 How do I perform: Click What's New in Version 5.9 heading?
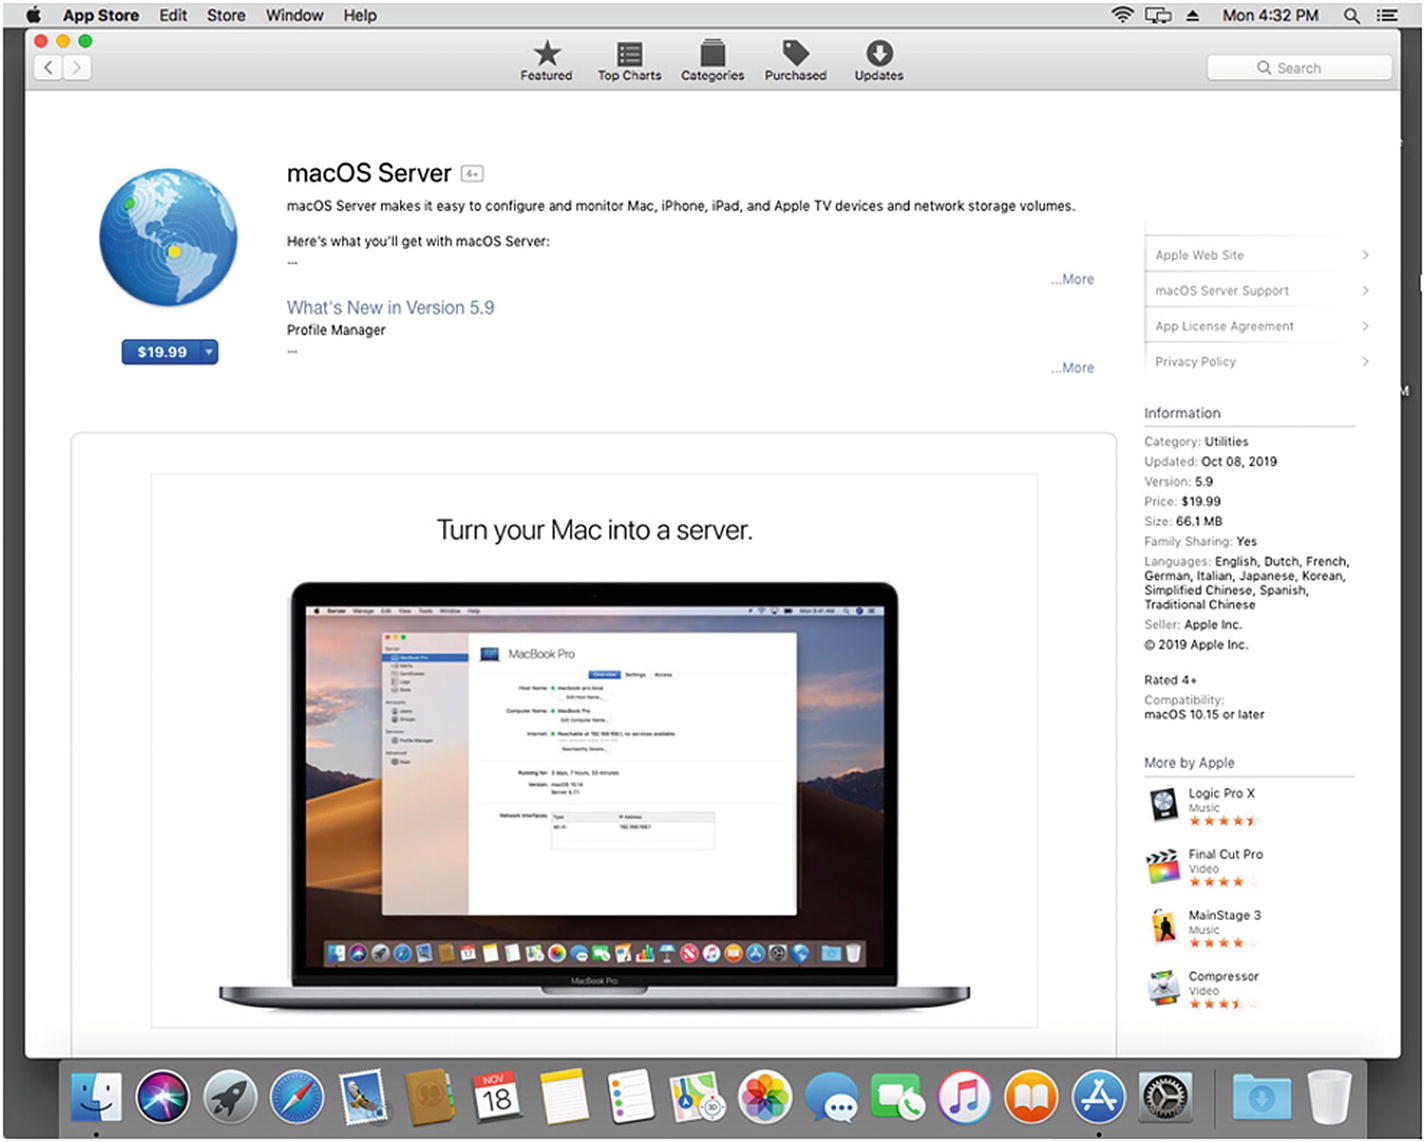tap(390, 308)
